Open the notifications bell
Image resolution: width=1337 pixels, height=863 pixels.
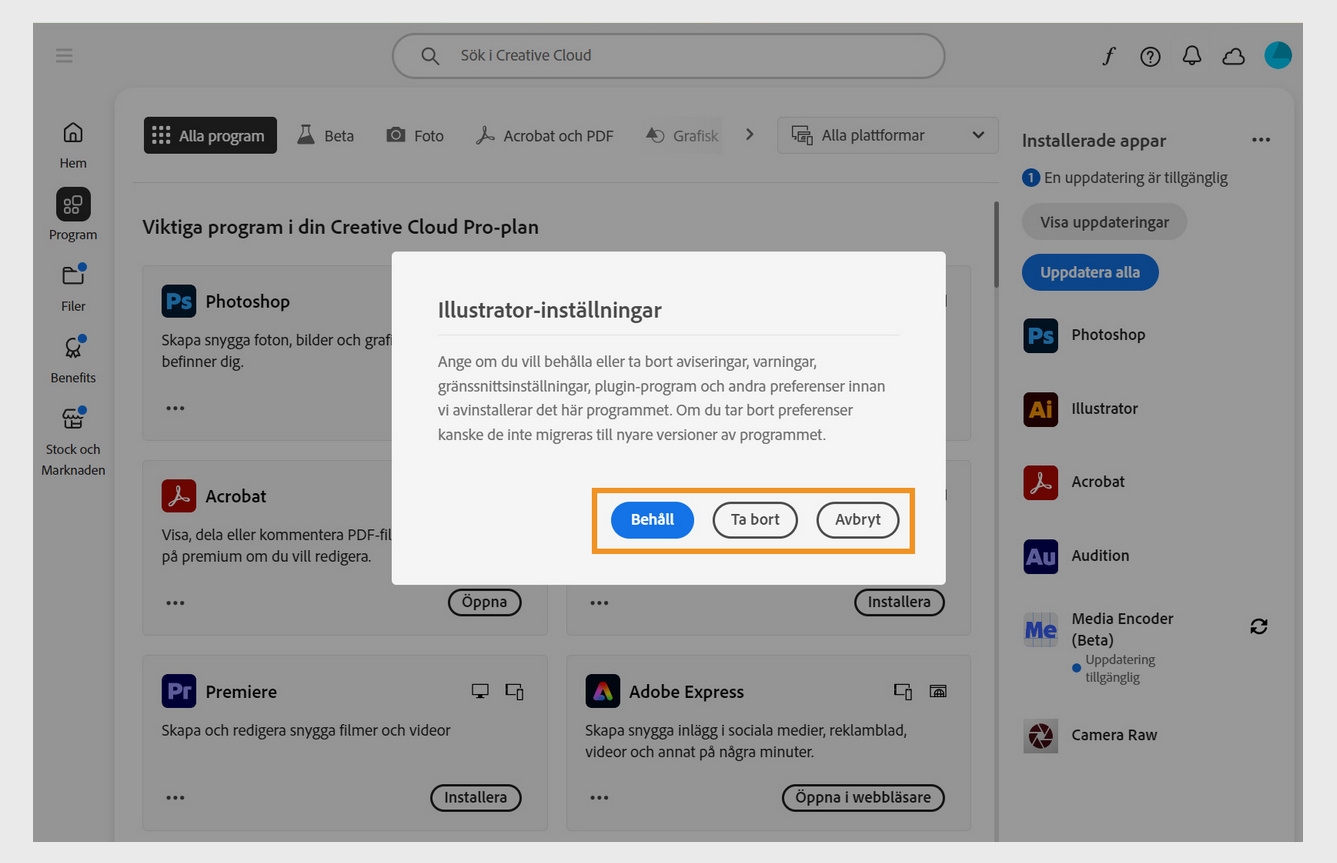(1191, 56)
